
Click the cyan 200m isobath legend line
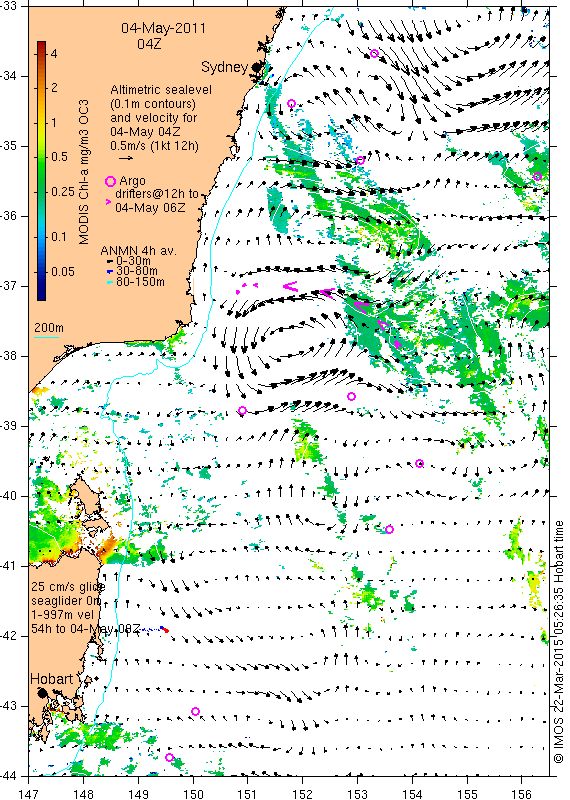tap(46, 336)
